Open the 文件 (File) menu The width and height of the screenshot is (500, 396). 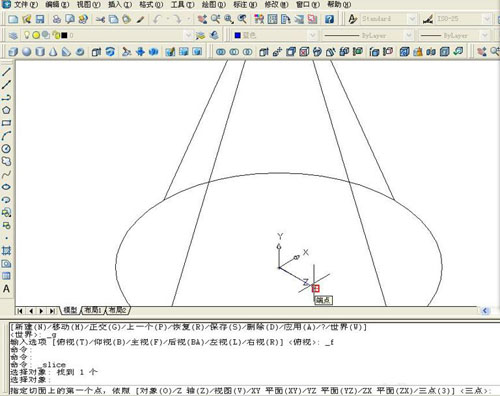click(x=25, y=5)
